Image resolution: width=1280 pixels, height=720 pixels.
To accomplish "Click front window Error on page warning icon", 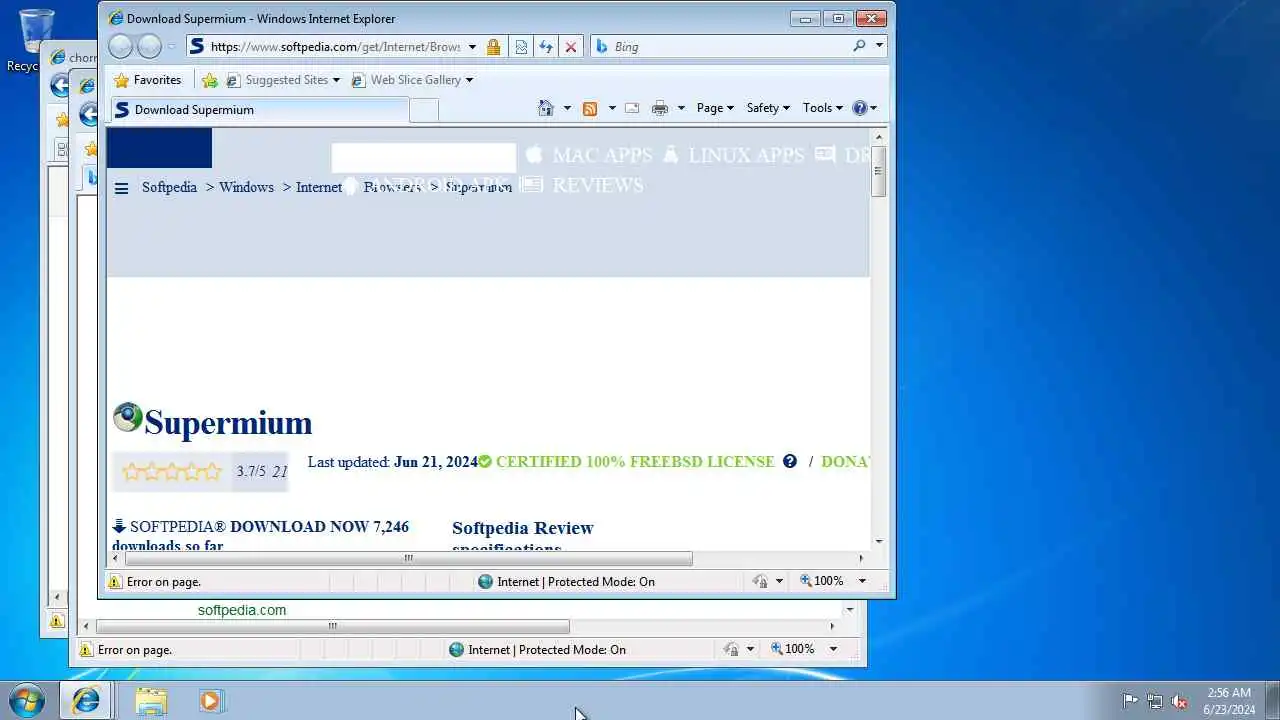I will pos(114,582).
